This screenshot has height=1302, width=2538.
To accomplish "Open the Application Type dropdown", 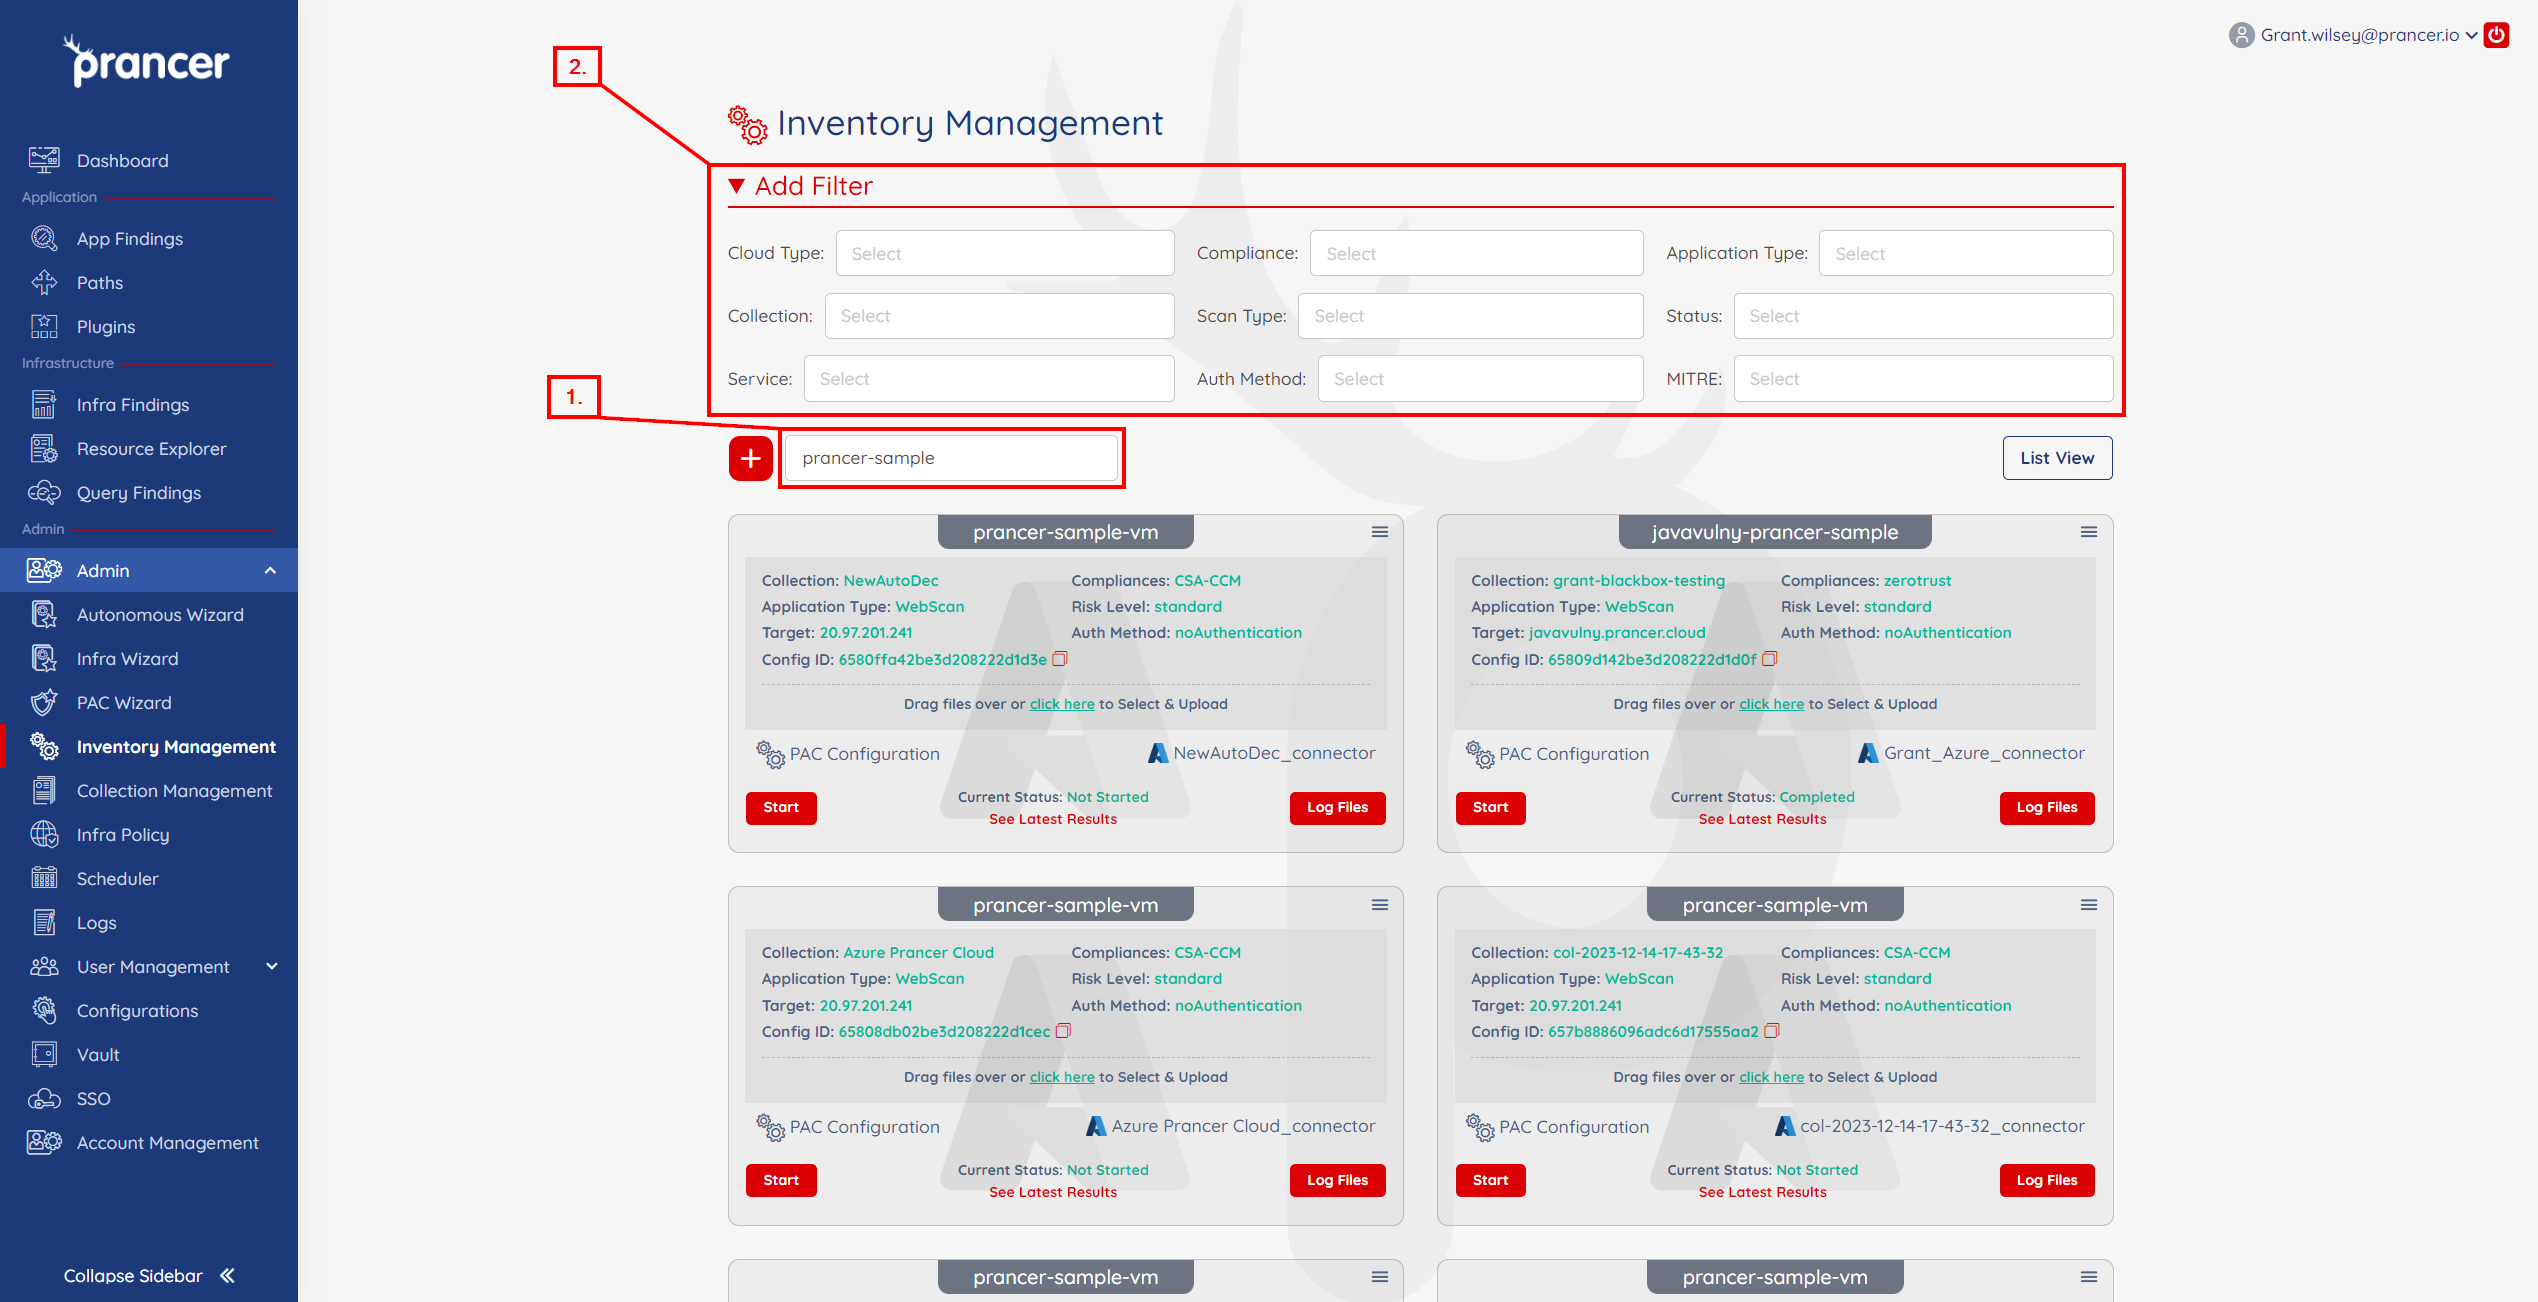I will point(1965,253).
